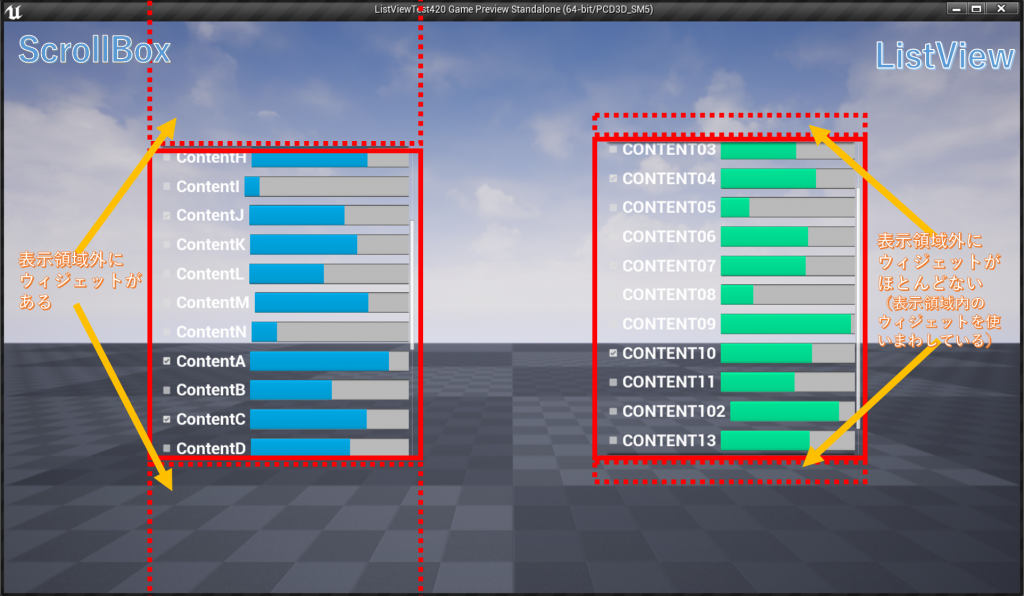Click the ListView vertical scrollbar thumb
This screenshot has width=1024, height=596.
coord(858,307)
